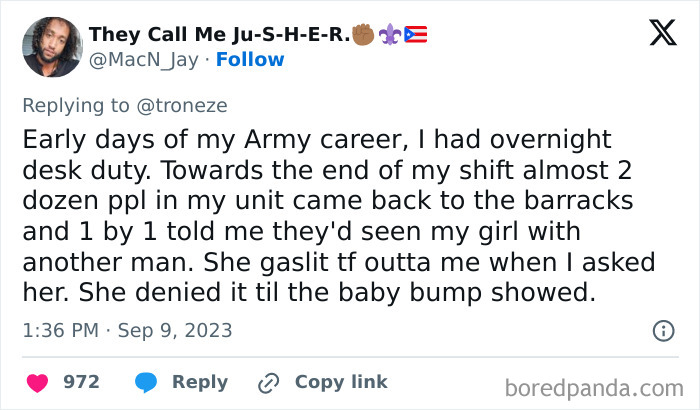Image resolution: width=700 pixels, height=410 pixels.
Task: Click the fleur-de-lis emoji
Action: coord(390,35)
